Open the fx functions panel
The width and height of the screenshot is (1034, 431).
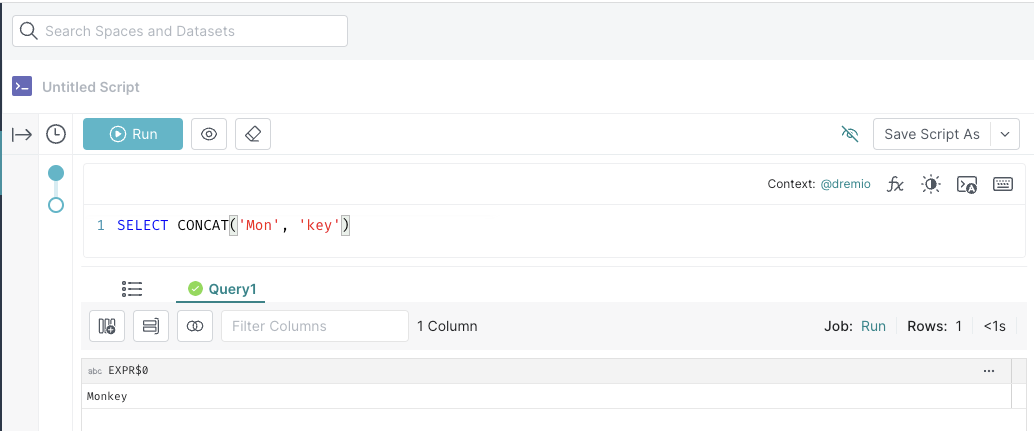pyautogui.click(x=895, y=185)
